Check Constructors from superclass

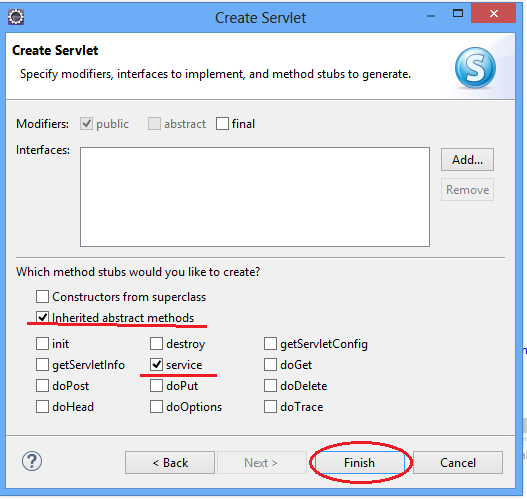coord(42,297)
